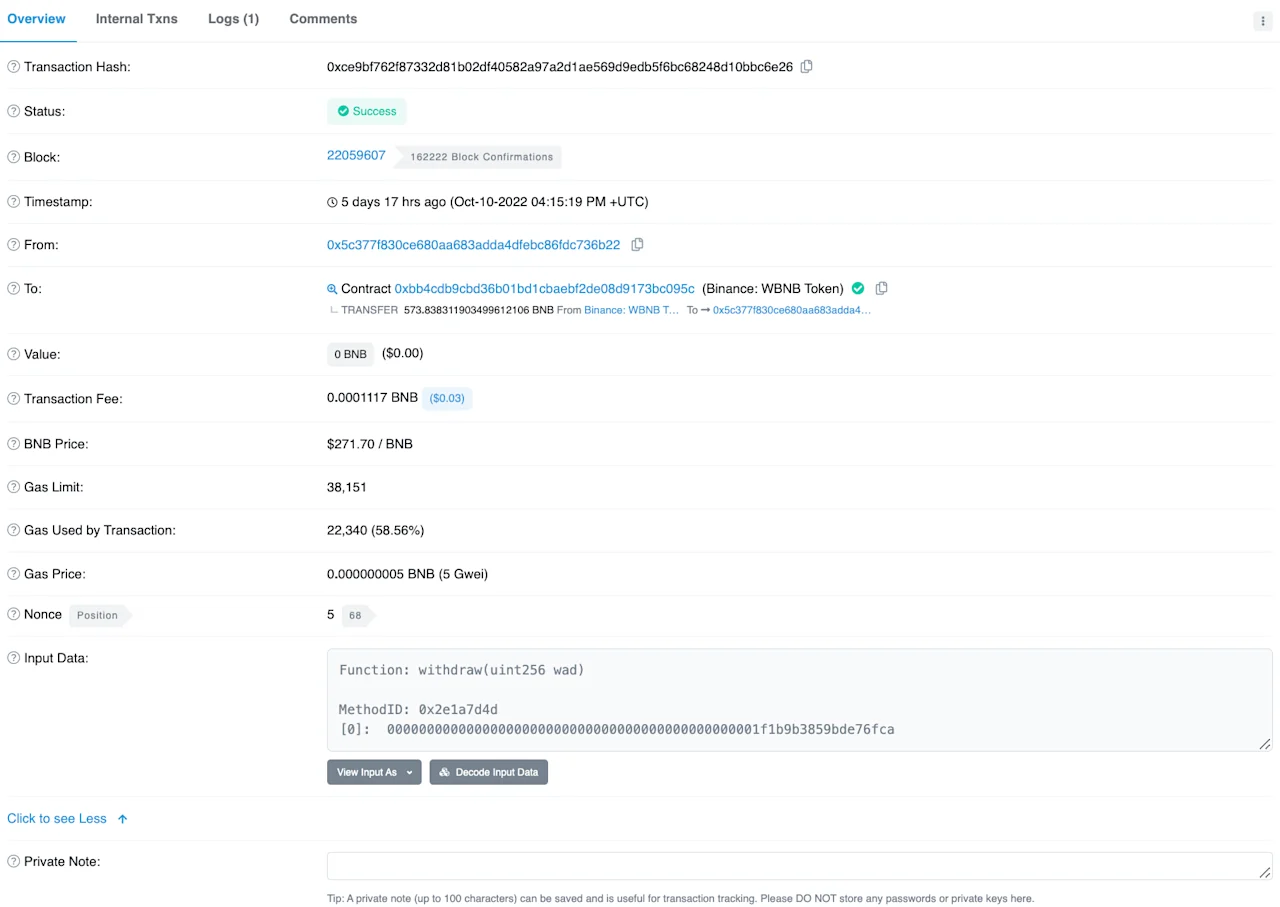This screenshot has height=907, width=1280.
Task: Open the From address 0x5c377f83 link
Action: [x=473, y=245]
